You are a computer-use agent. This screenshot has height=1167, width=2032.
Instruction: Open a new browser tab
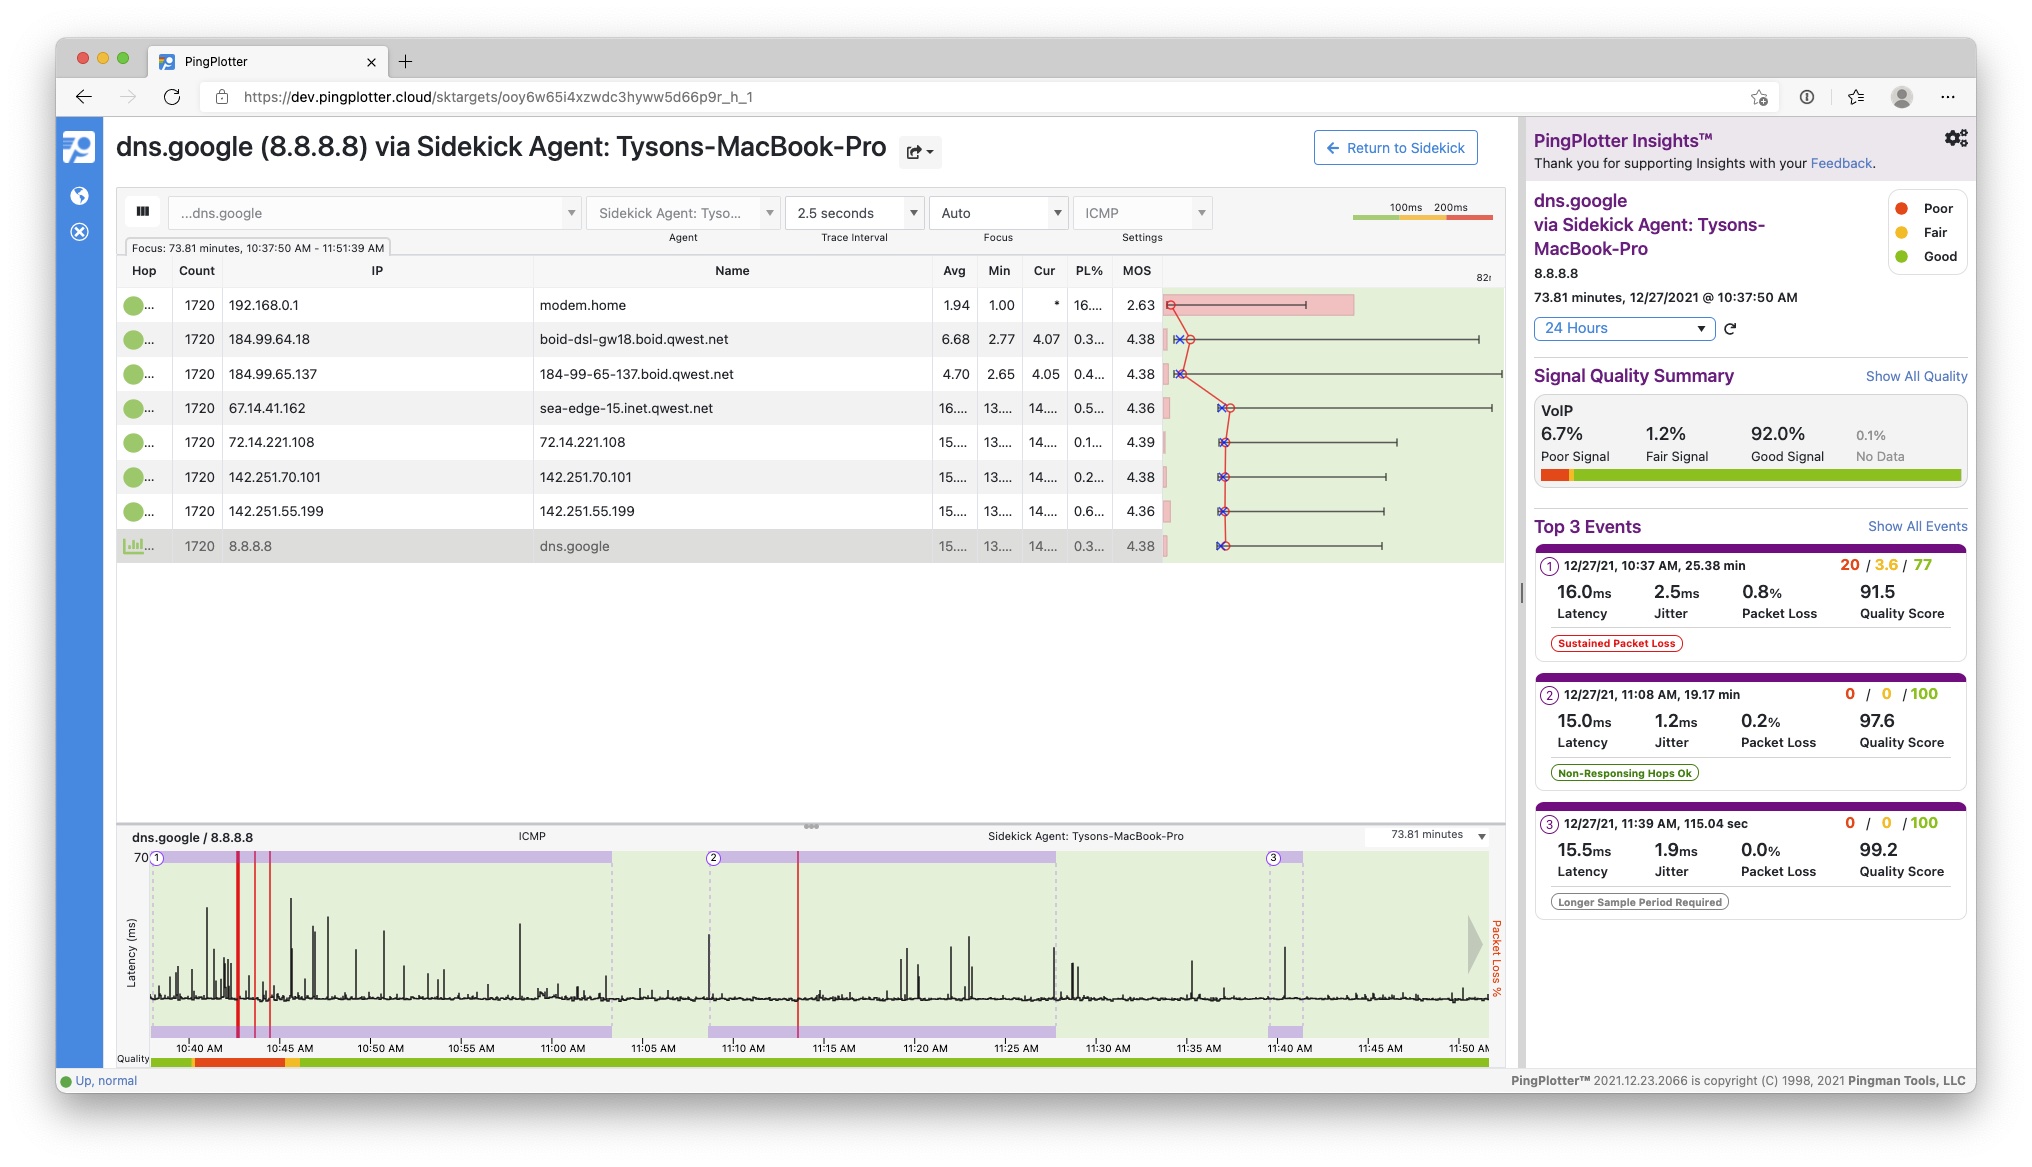[x=405, y=61]
